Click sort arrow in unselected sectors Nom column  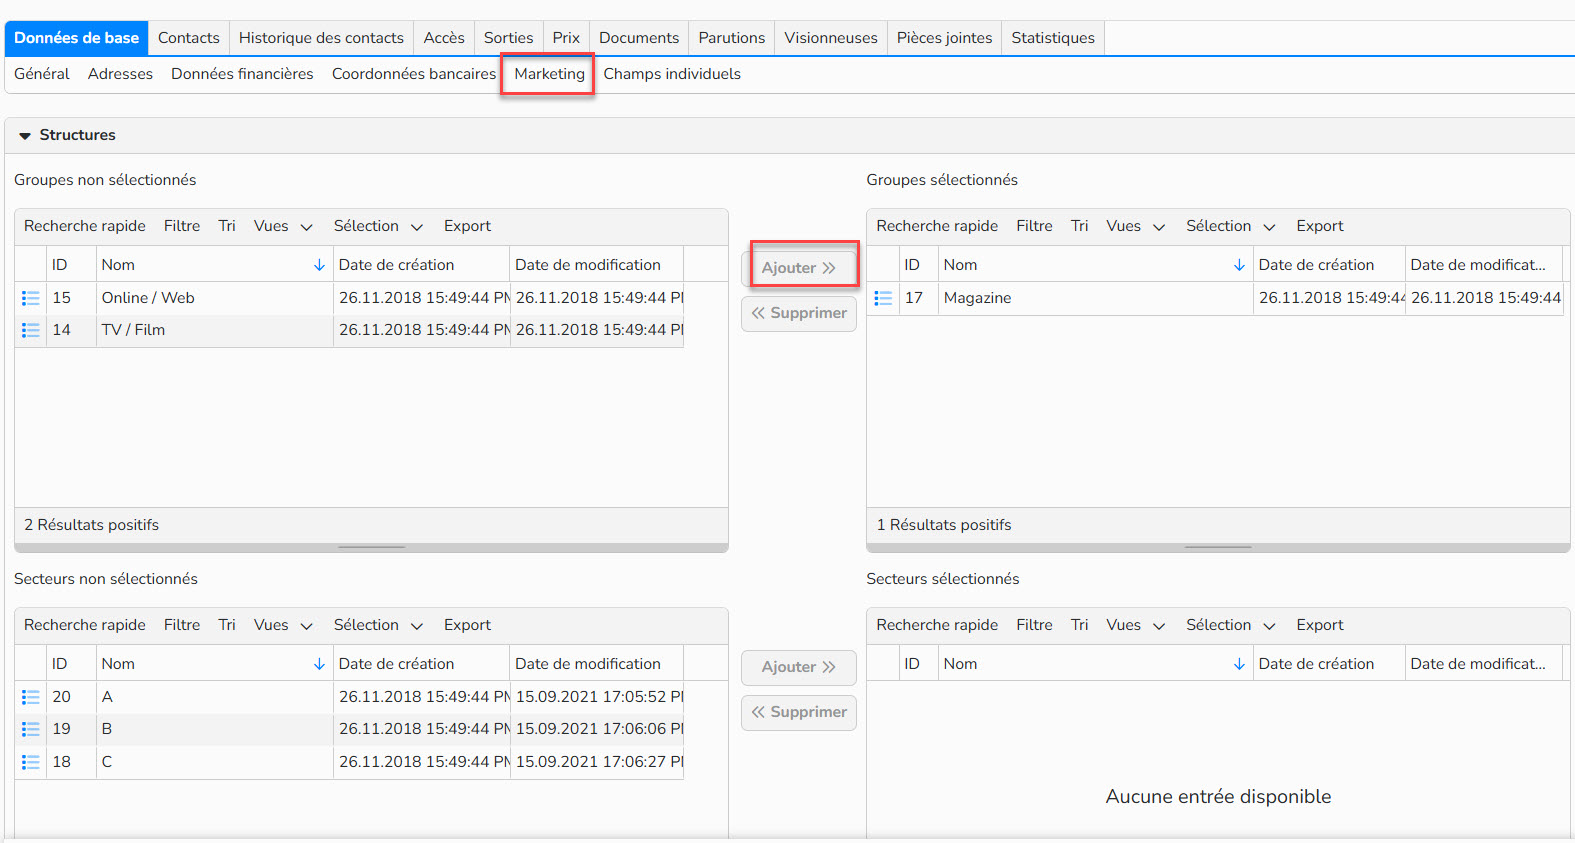(x=319, y=664)
